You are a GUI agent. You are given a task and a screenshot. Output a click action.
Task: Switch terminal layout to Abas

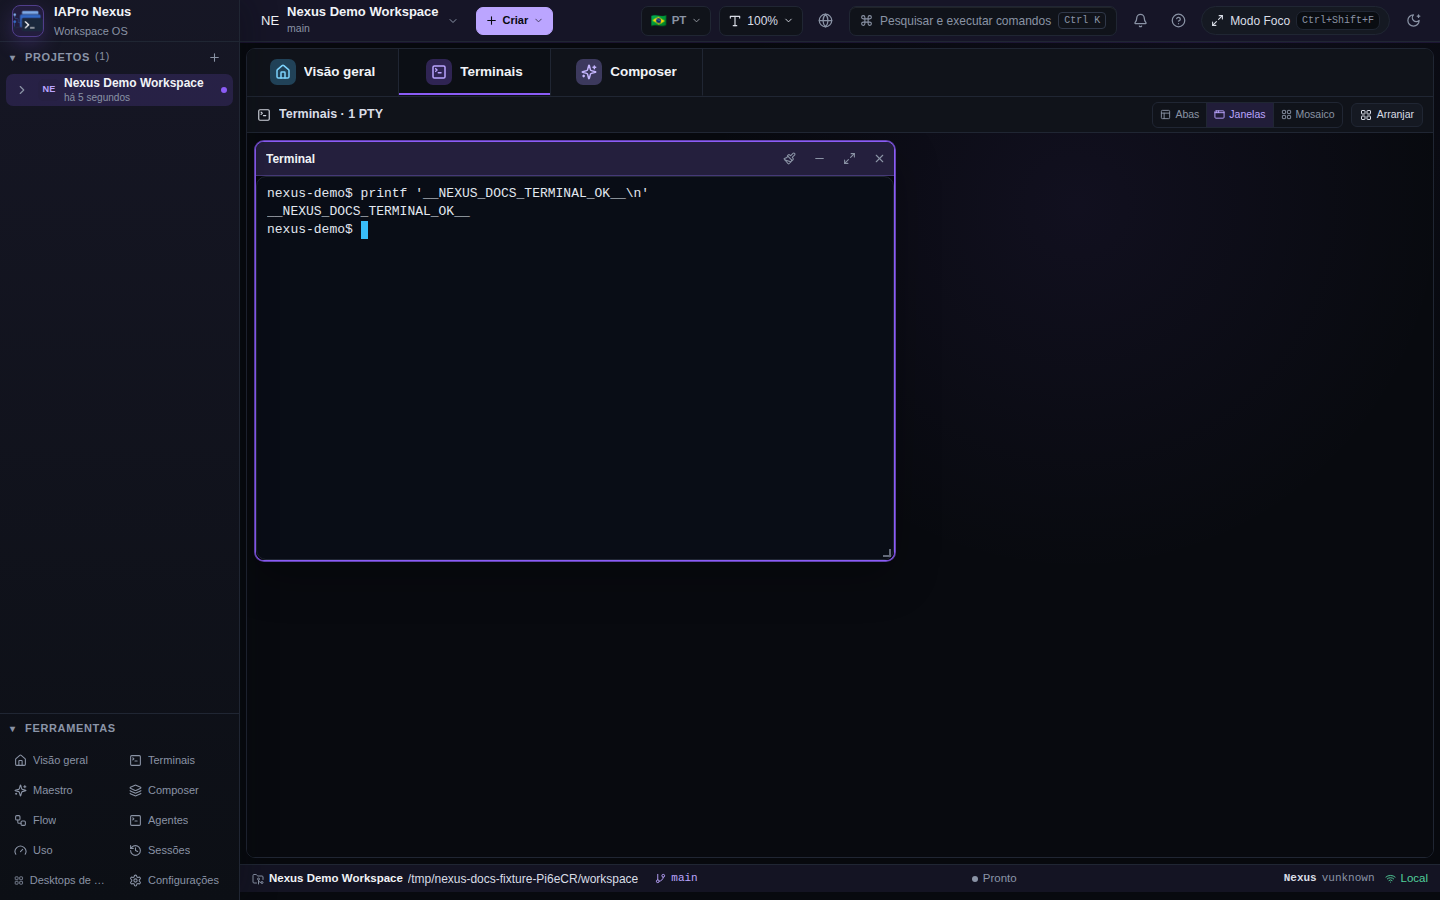[1179, 114]
